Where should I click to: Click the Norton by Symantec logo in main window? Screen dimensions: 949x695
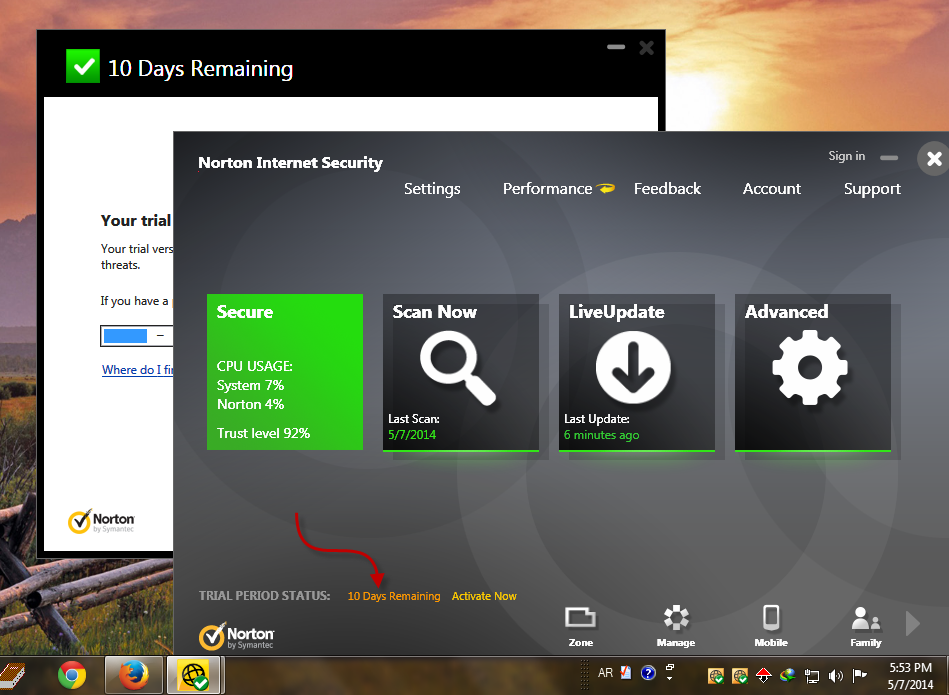[x=237, y=636]
